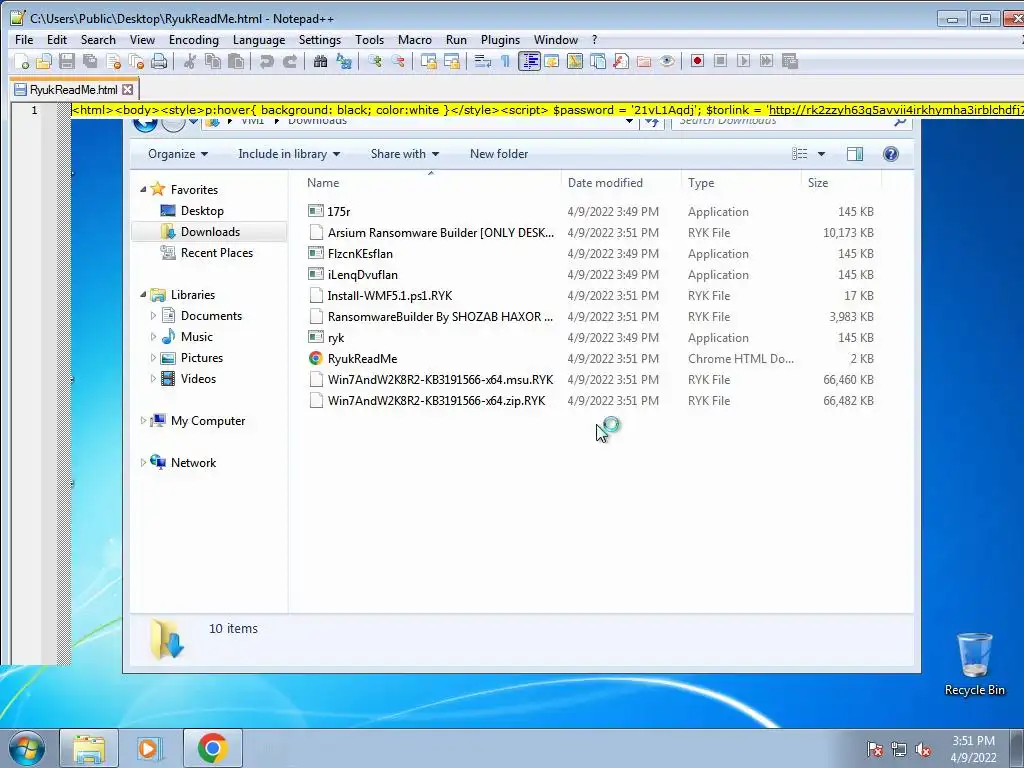This screenshot has width=1024, height=768.
Task: Open the Windows Start button
Action: 26,748
